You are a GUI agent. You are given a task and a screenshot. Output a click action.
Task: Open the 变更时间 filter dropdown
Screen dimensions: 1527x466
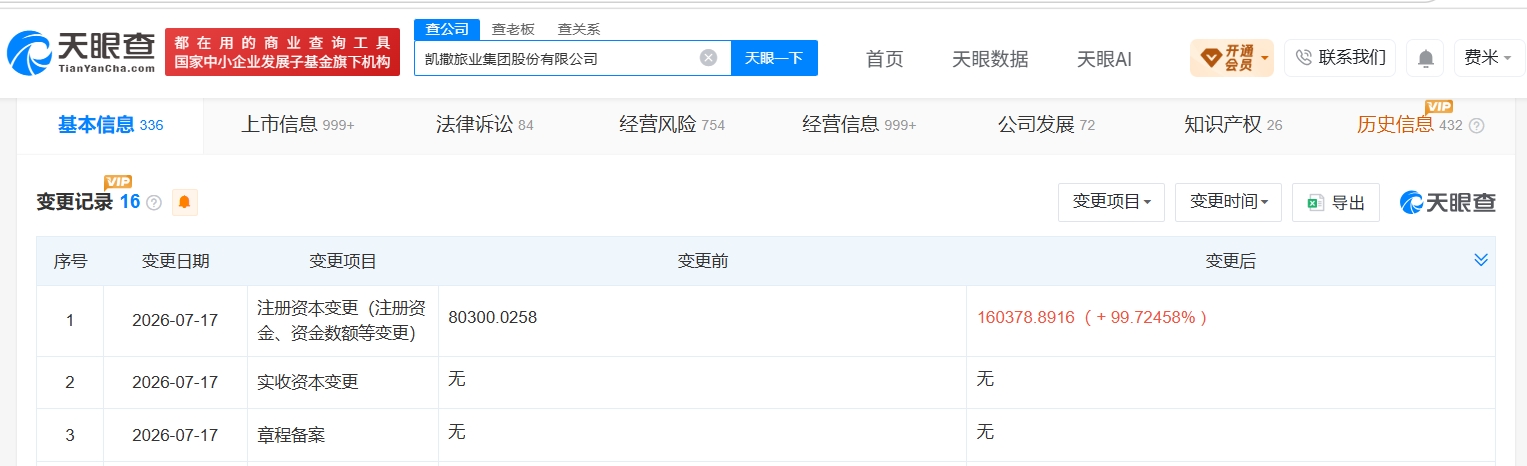(1228, 202)
